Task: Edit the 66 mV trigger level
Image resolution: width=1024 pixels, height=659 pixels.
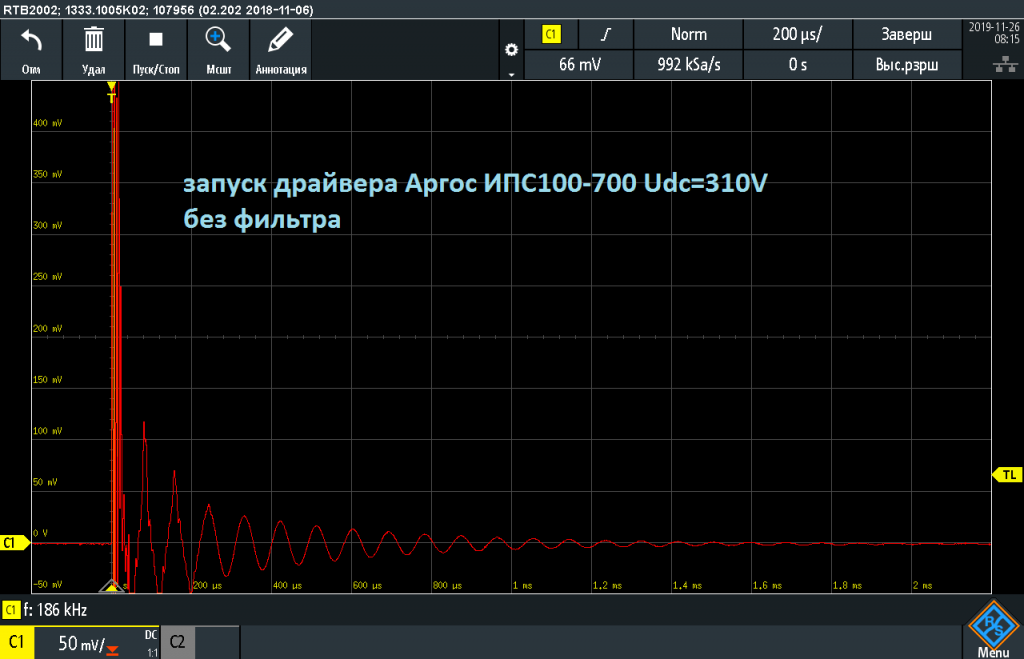Action: click(579, 65)
